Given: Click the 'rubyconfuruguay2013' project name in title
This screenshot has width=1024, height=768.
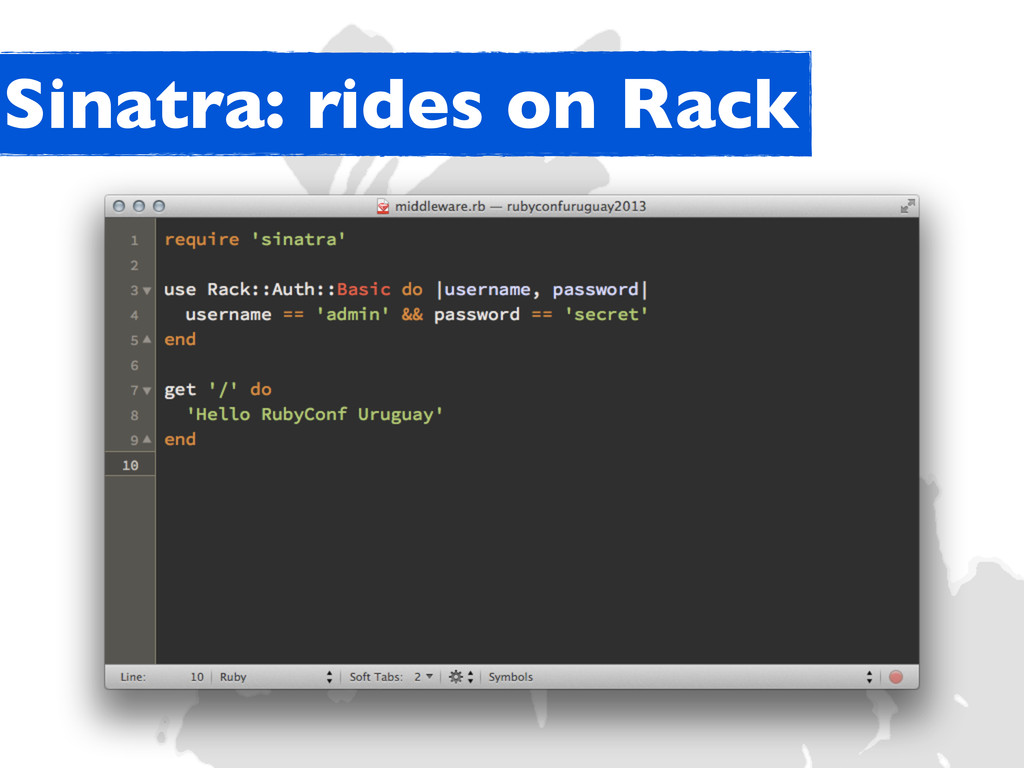Looking at the screenshot, I should click(x=576, y=206).
